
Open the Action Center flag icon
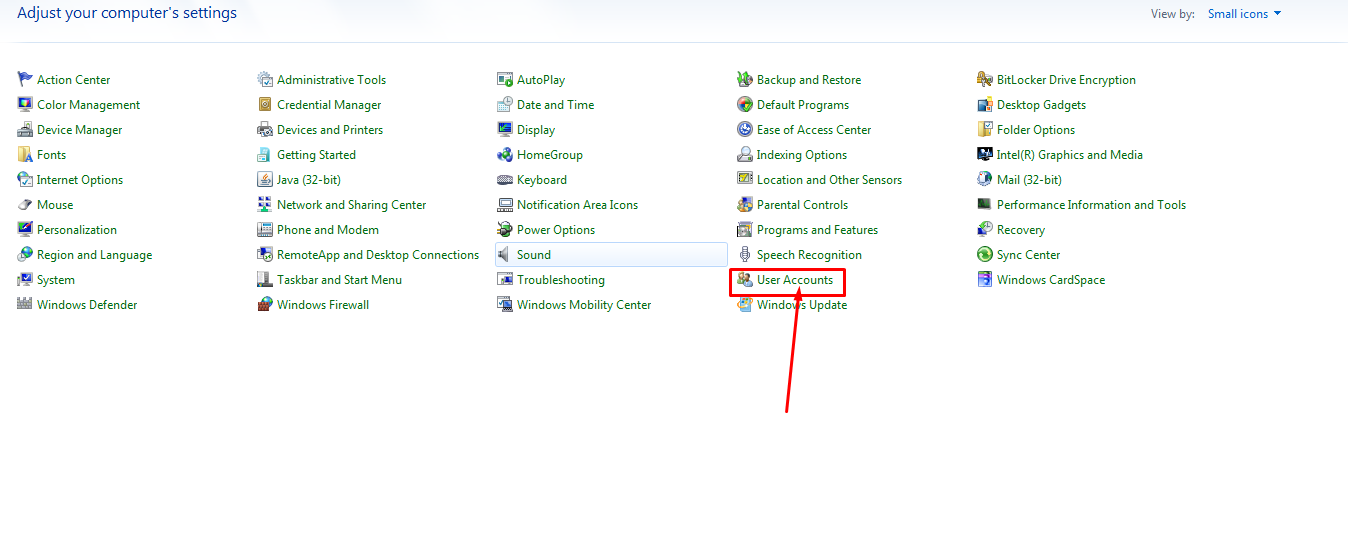25,80
